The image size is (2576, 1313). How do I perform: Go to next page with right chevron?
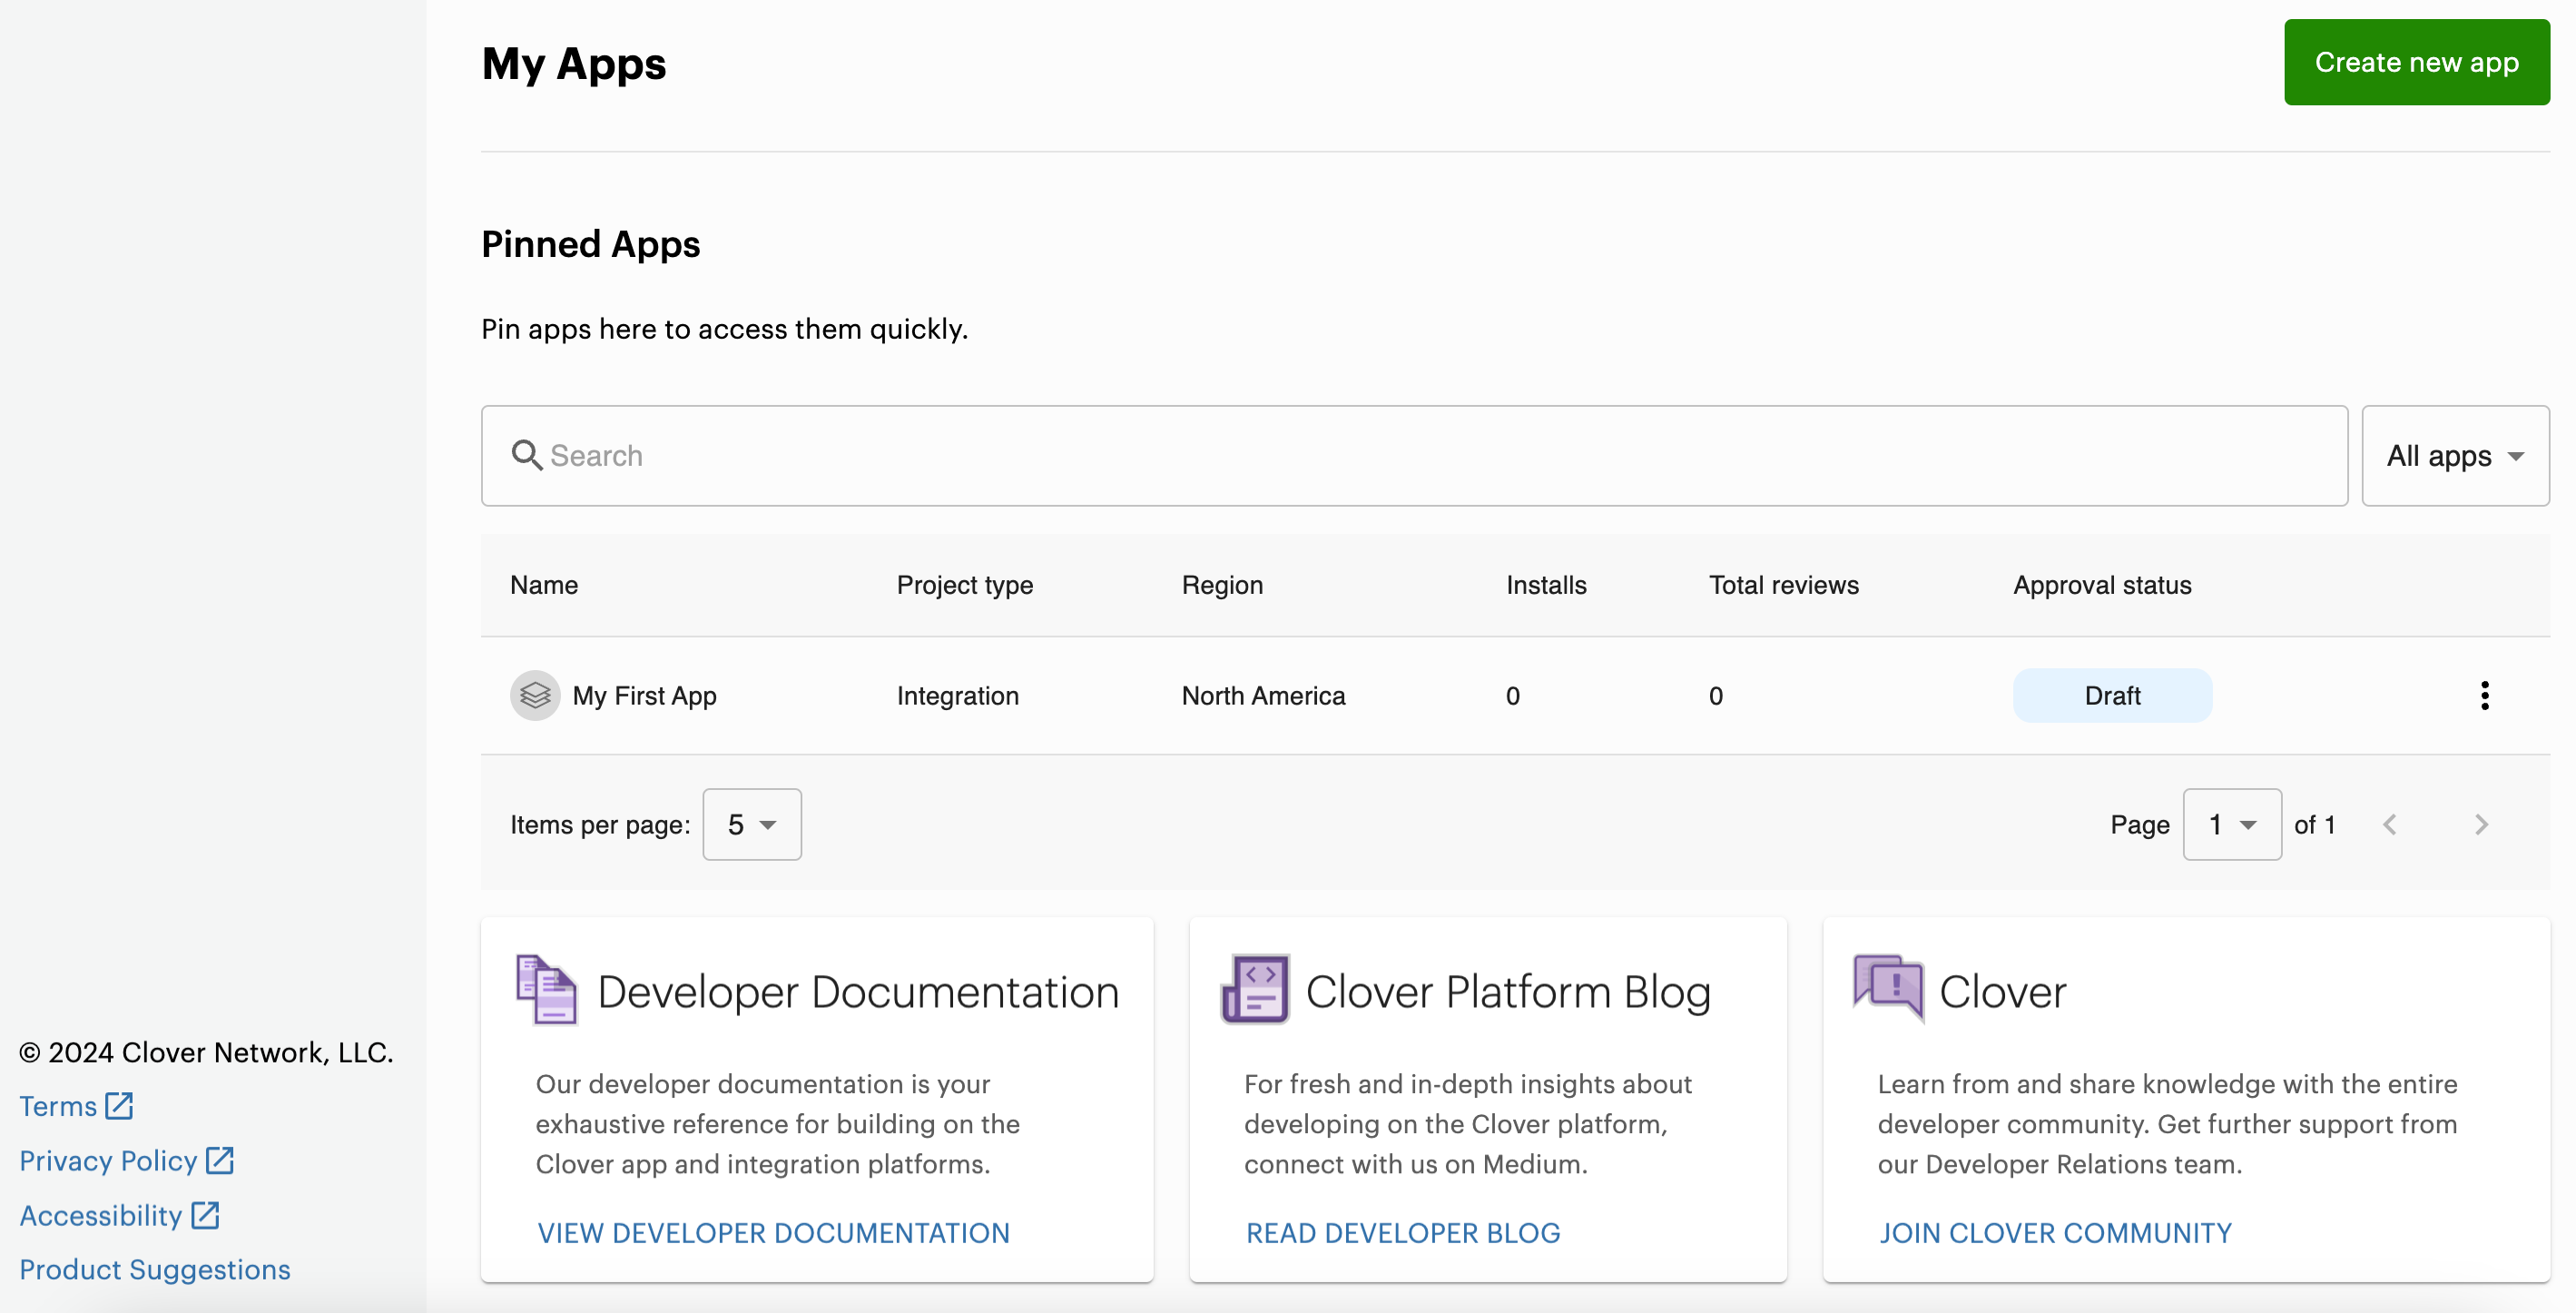[x=2481, y=824]
